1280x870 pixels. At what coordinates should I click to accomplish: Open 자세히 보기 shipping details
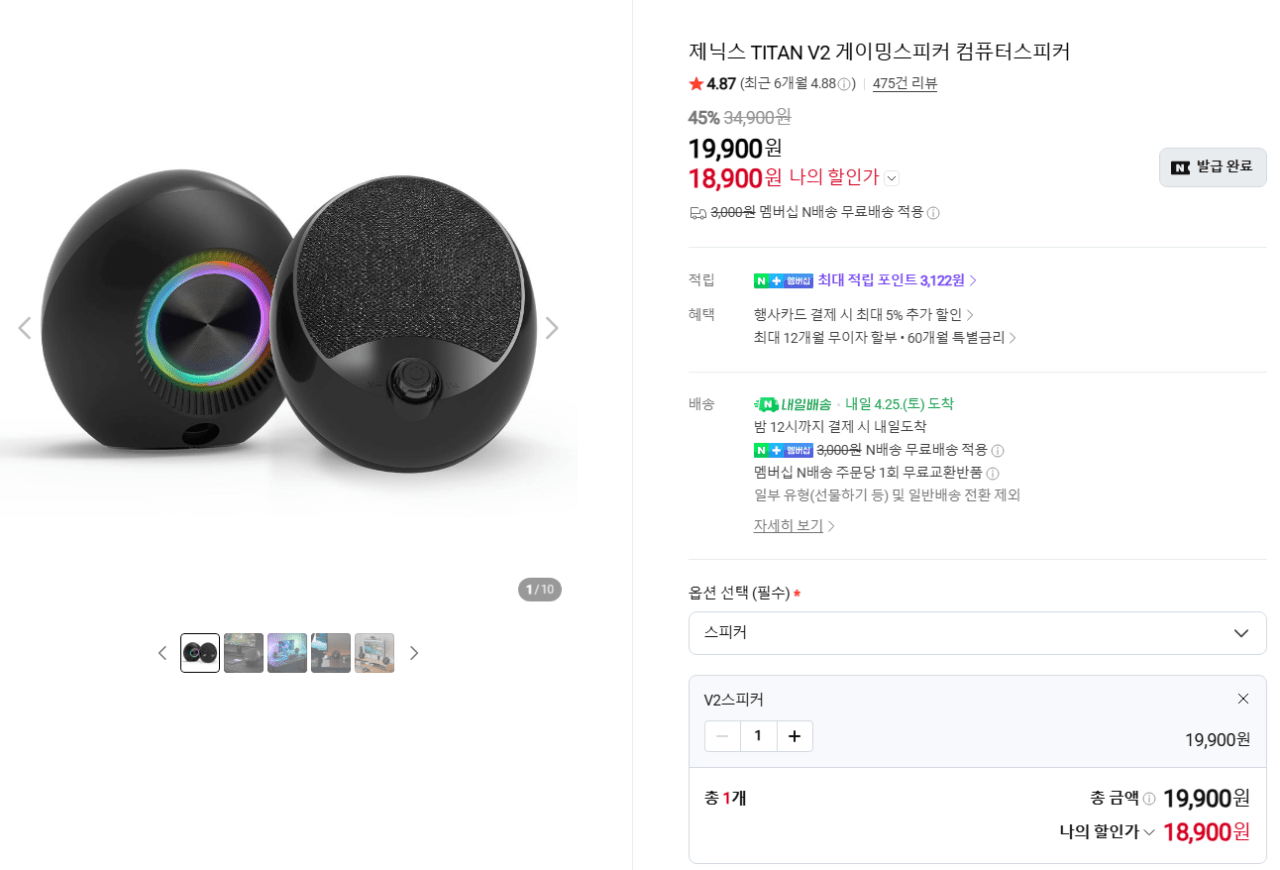point(789,524)
